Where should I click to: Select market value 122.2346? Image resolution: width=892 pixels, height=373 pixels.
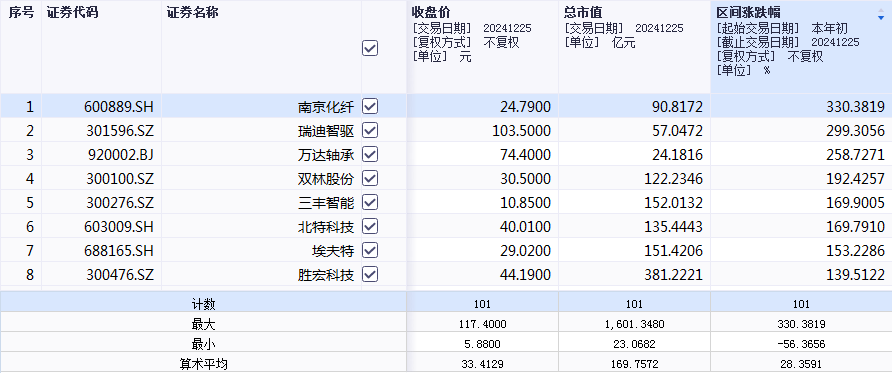(674, 179)
